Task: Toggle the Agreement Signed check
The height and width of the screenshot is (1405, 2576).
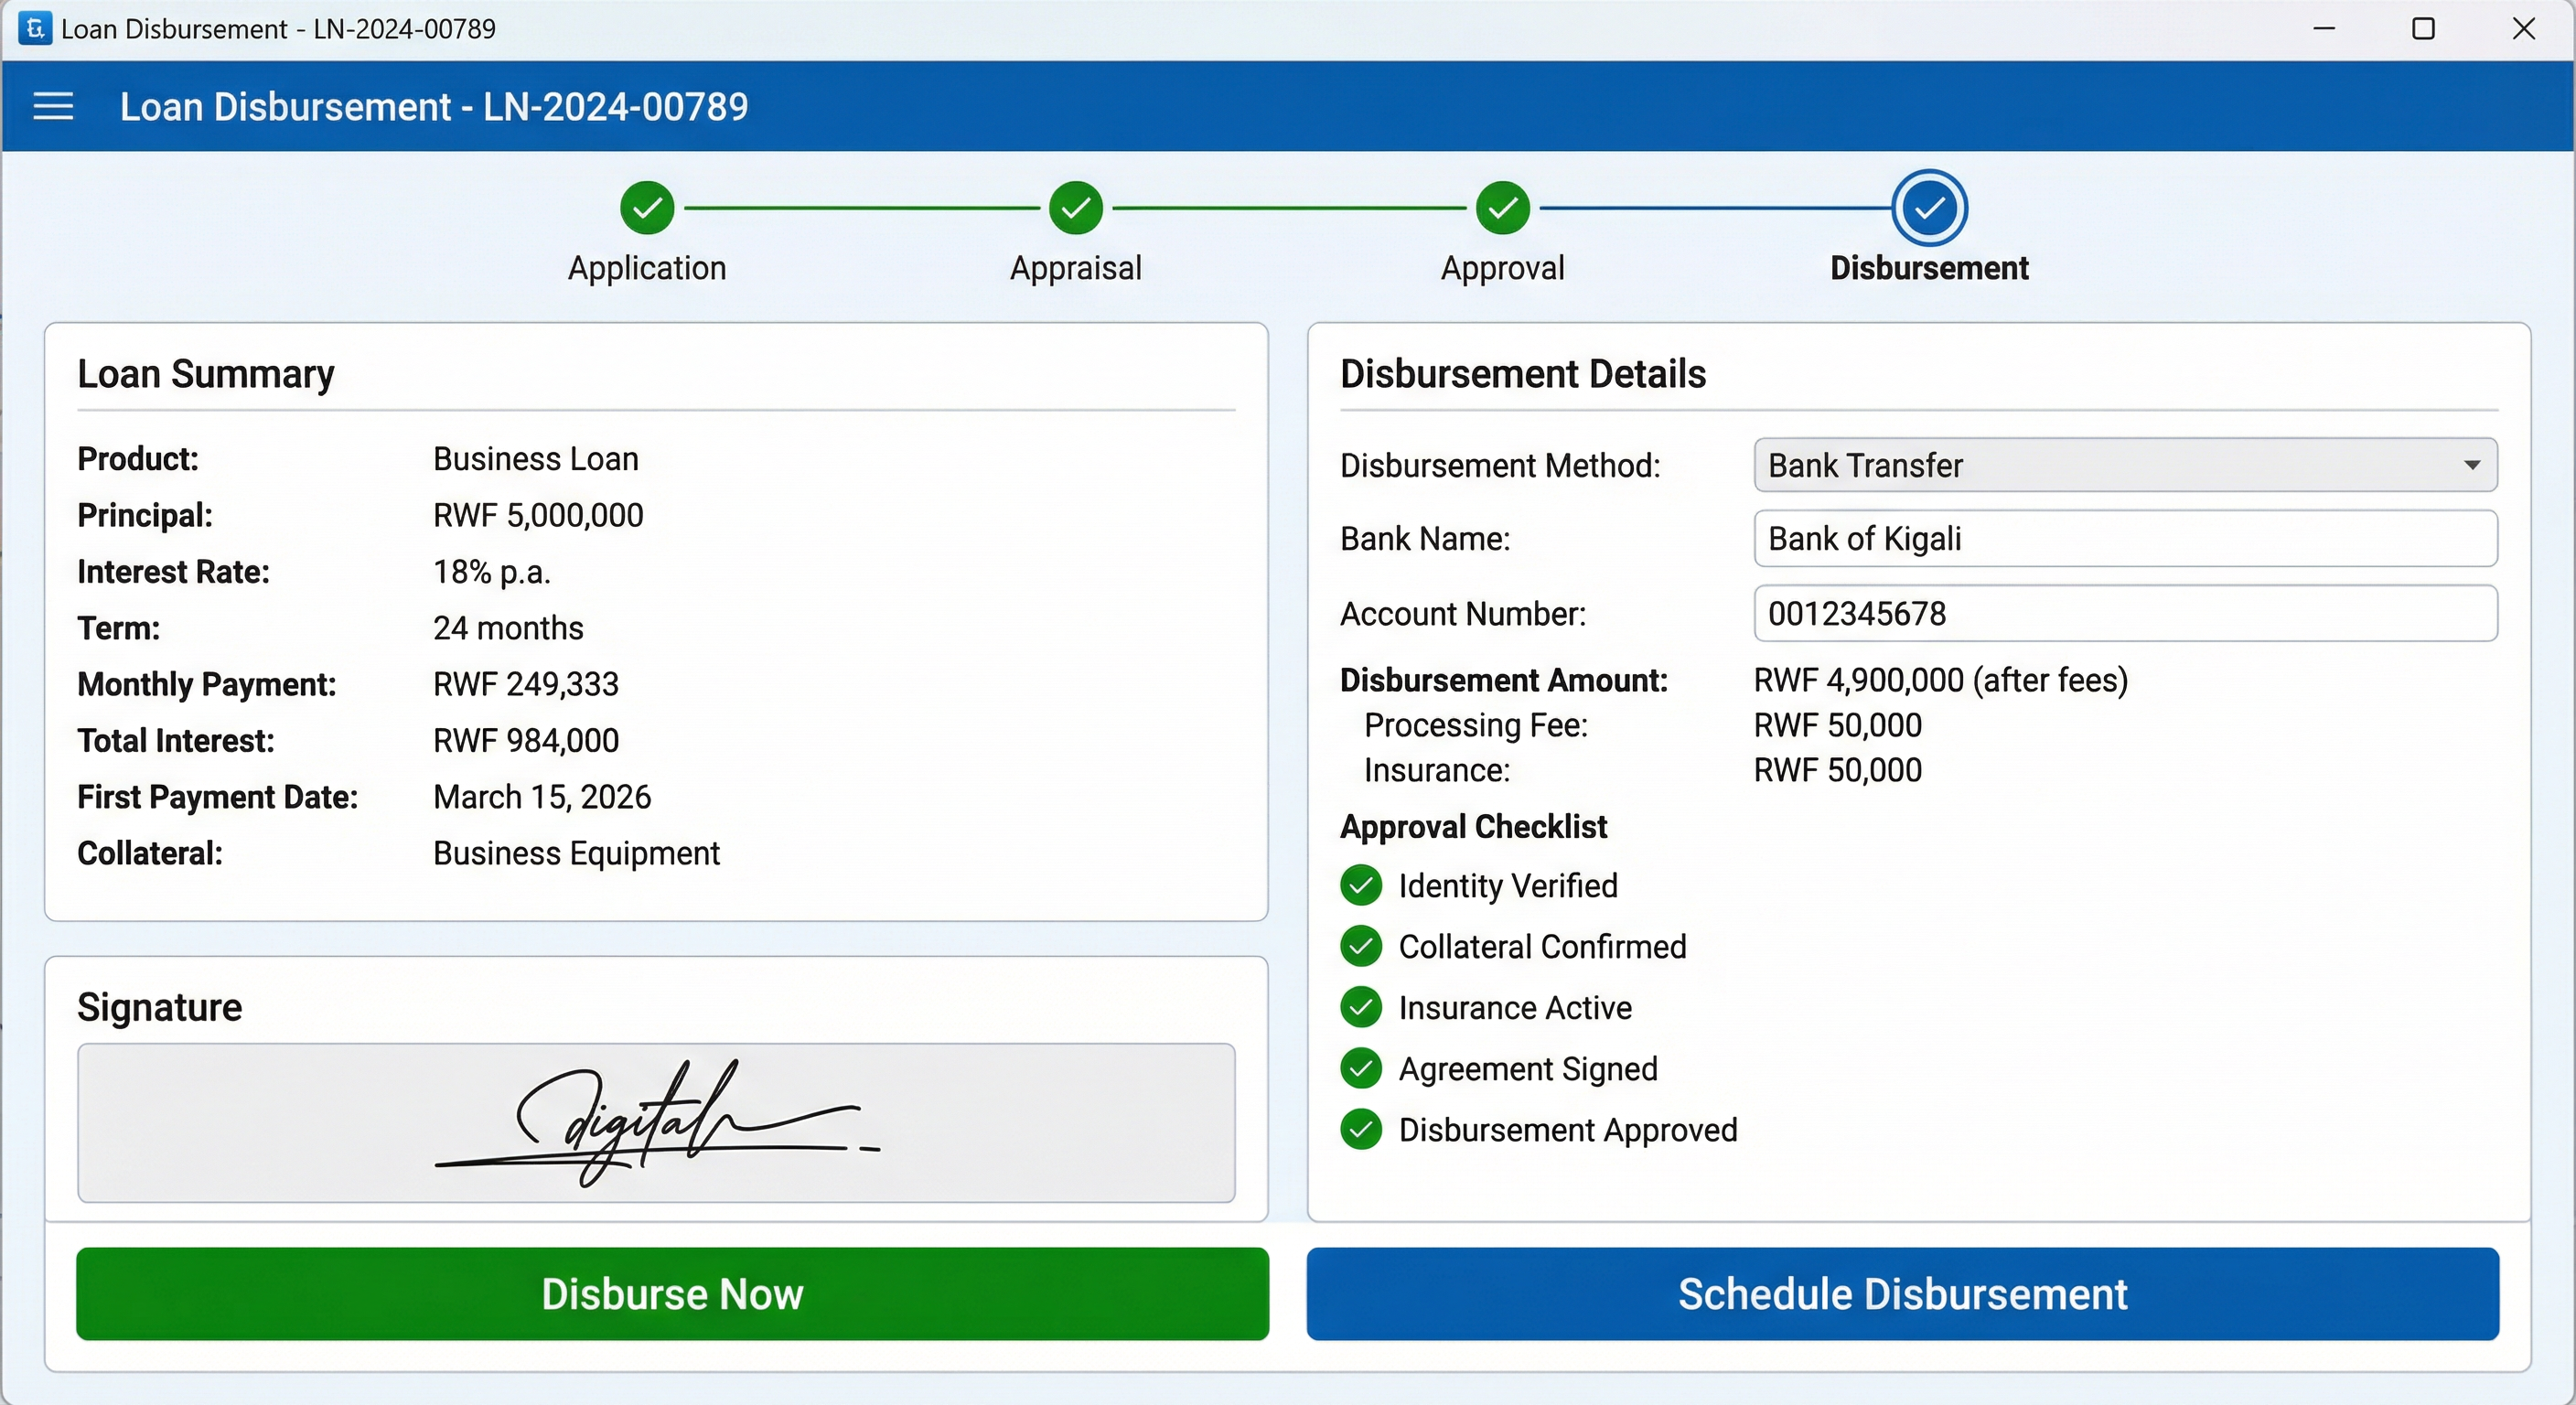Action: point(1361,1069)
